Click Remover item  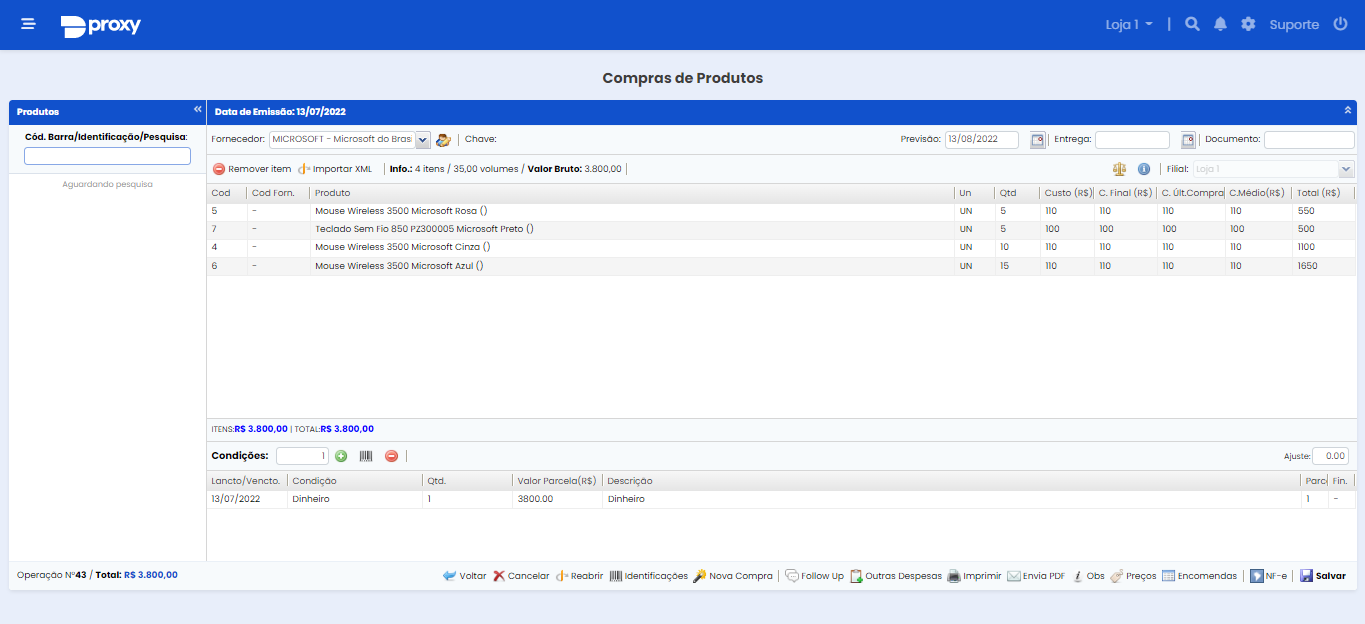252,169
